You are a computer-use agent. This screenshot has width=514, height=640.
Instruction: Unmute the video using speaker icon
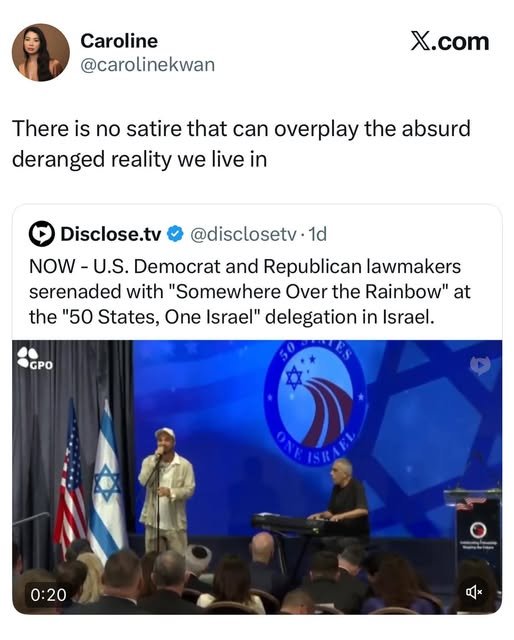point(474,592)
